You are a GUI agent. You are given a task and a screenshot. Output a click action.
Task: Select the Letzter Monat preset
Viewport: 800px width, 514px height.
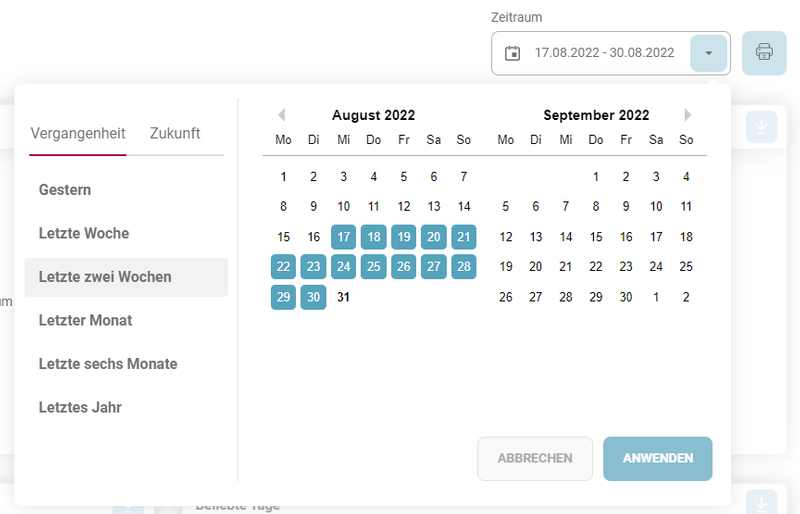point(85,320)
